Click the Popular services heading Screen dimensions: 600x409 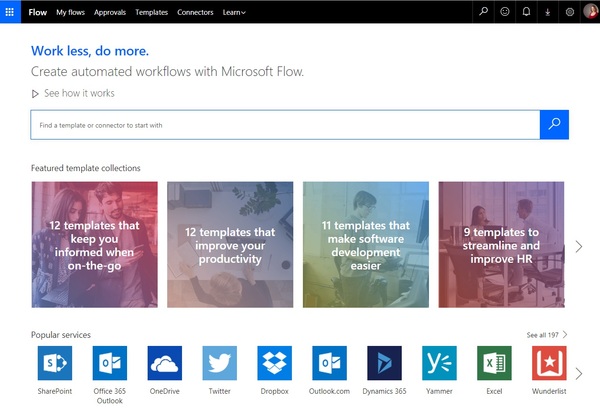pos(61,335)
